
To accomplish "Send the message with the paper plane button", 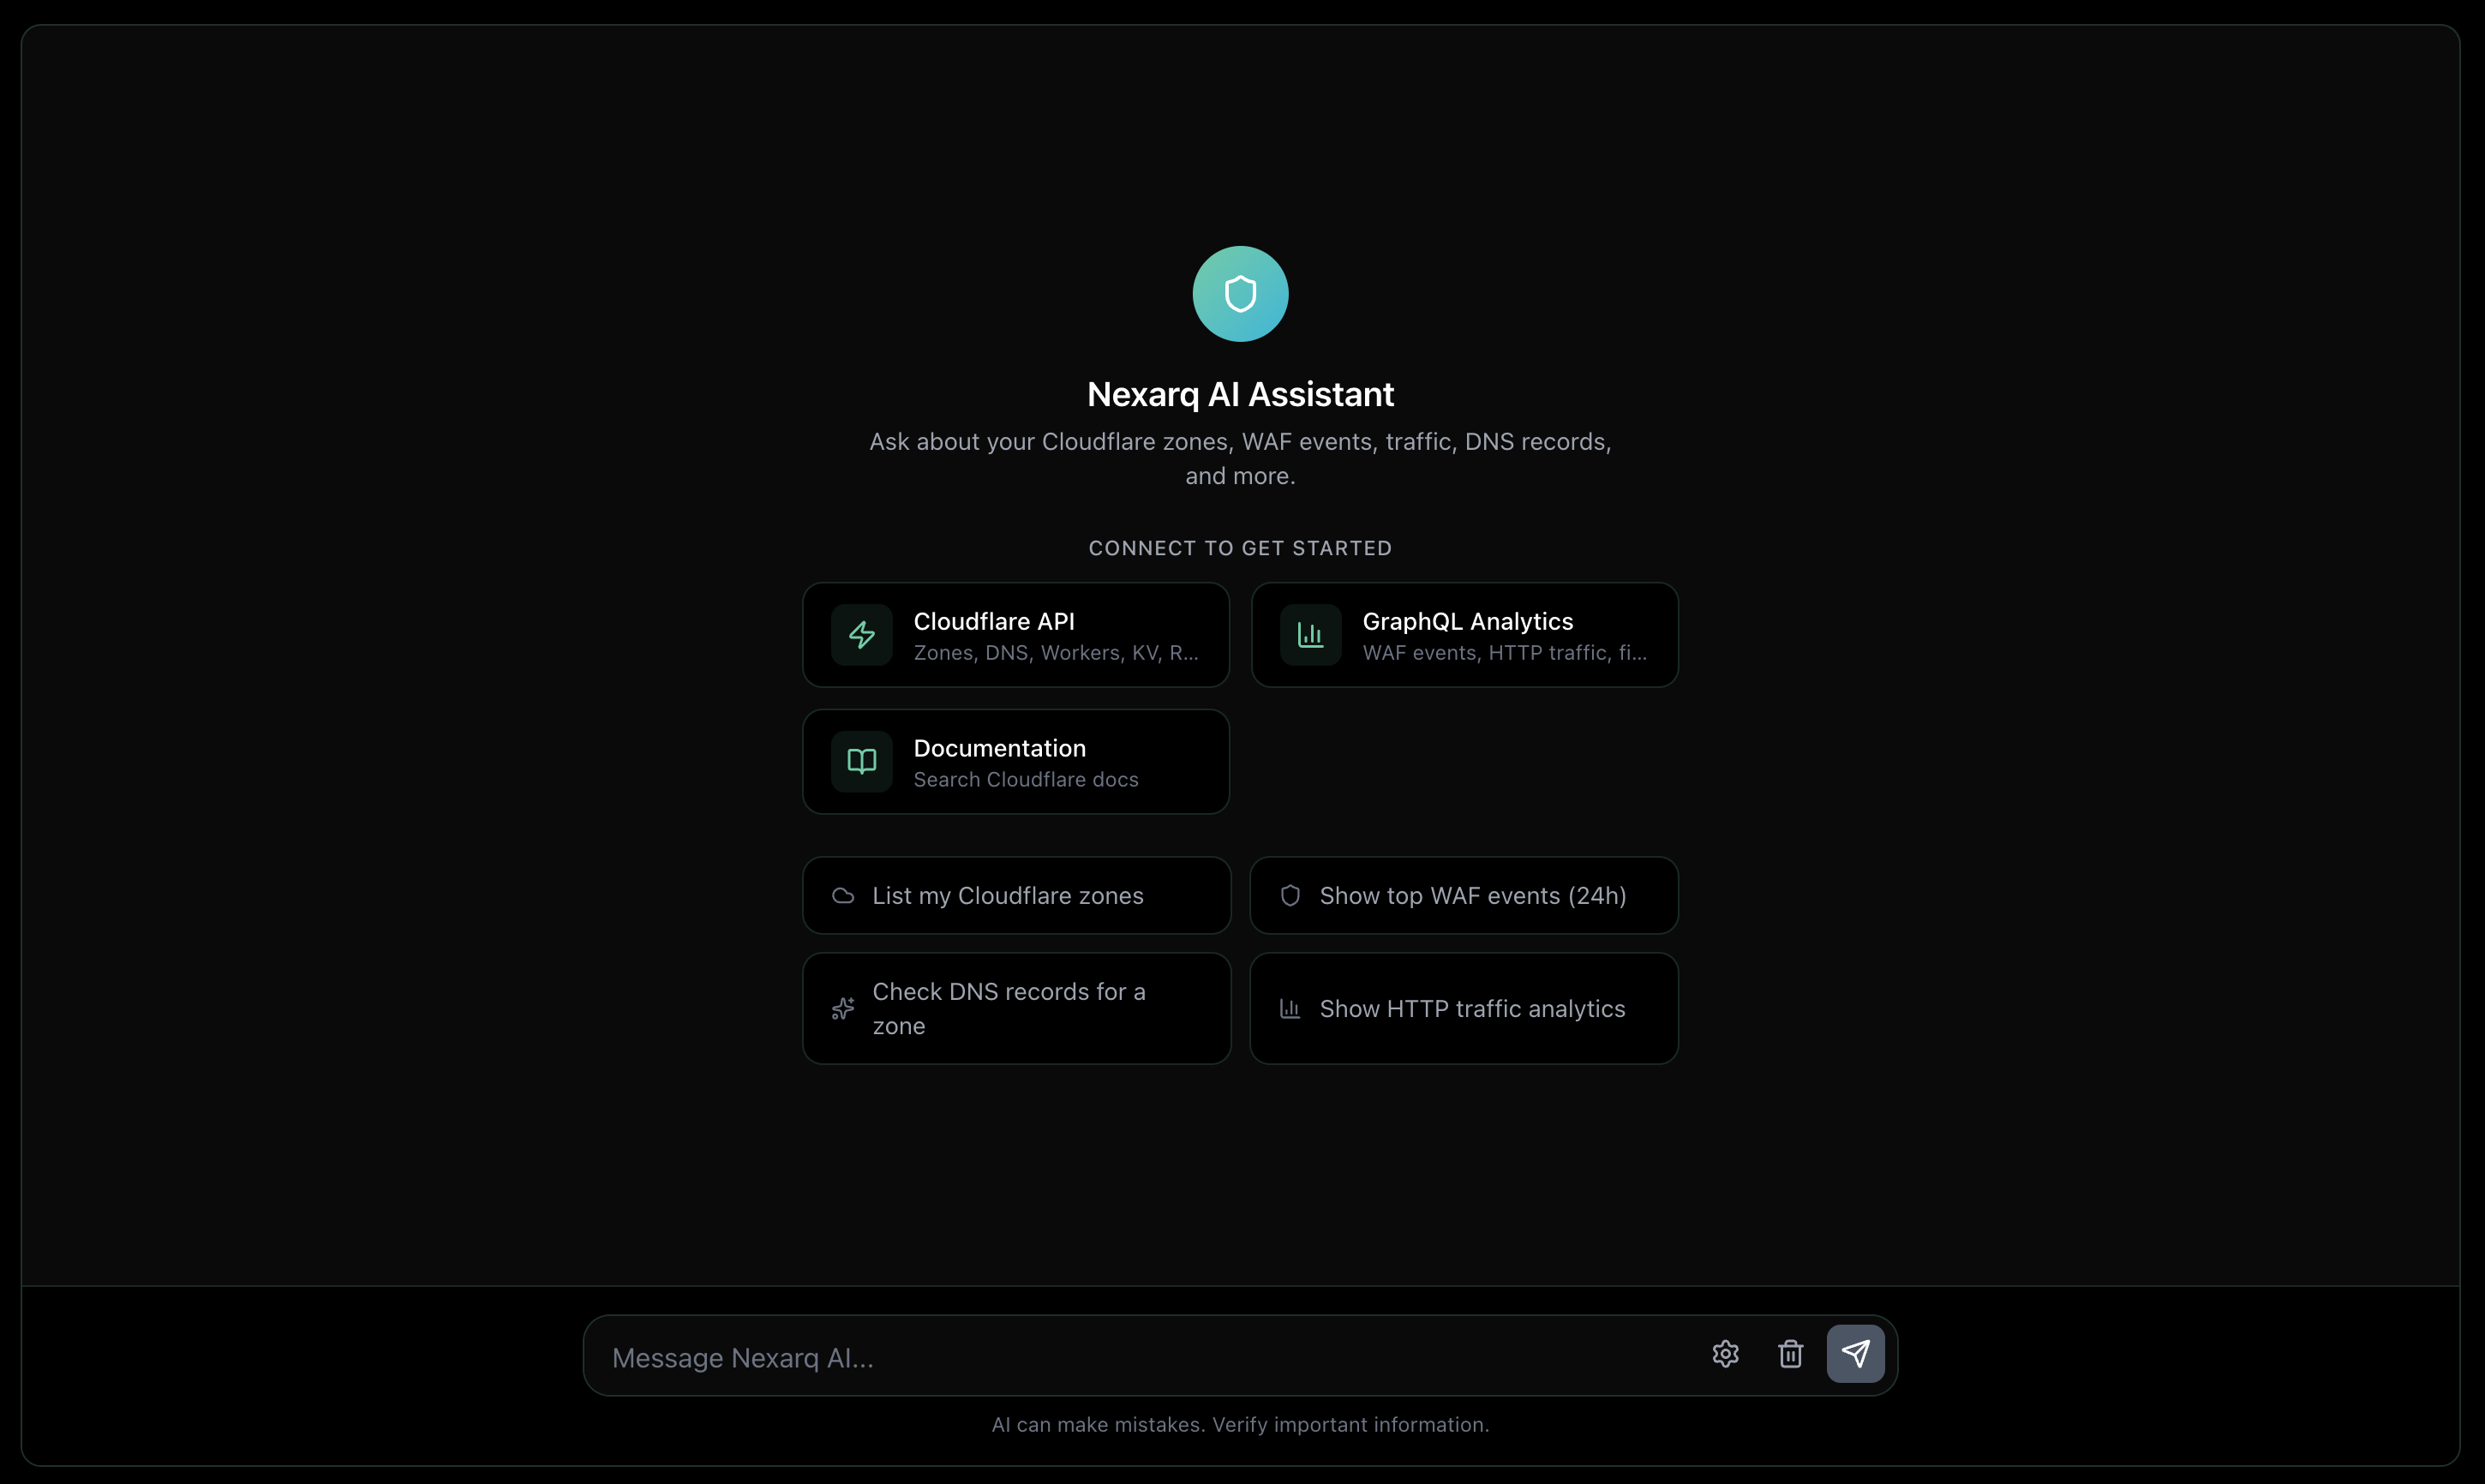I will coord(1855,1354).
